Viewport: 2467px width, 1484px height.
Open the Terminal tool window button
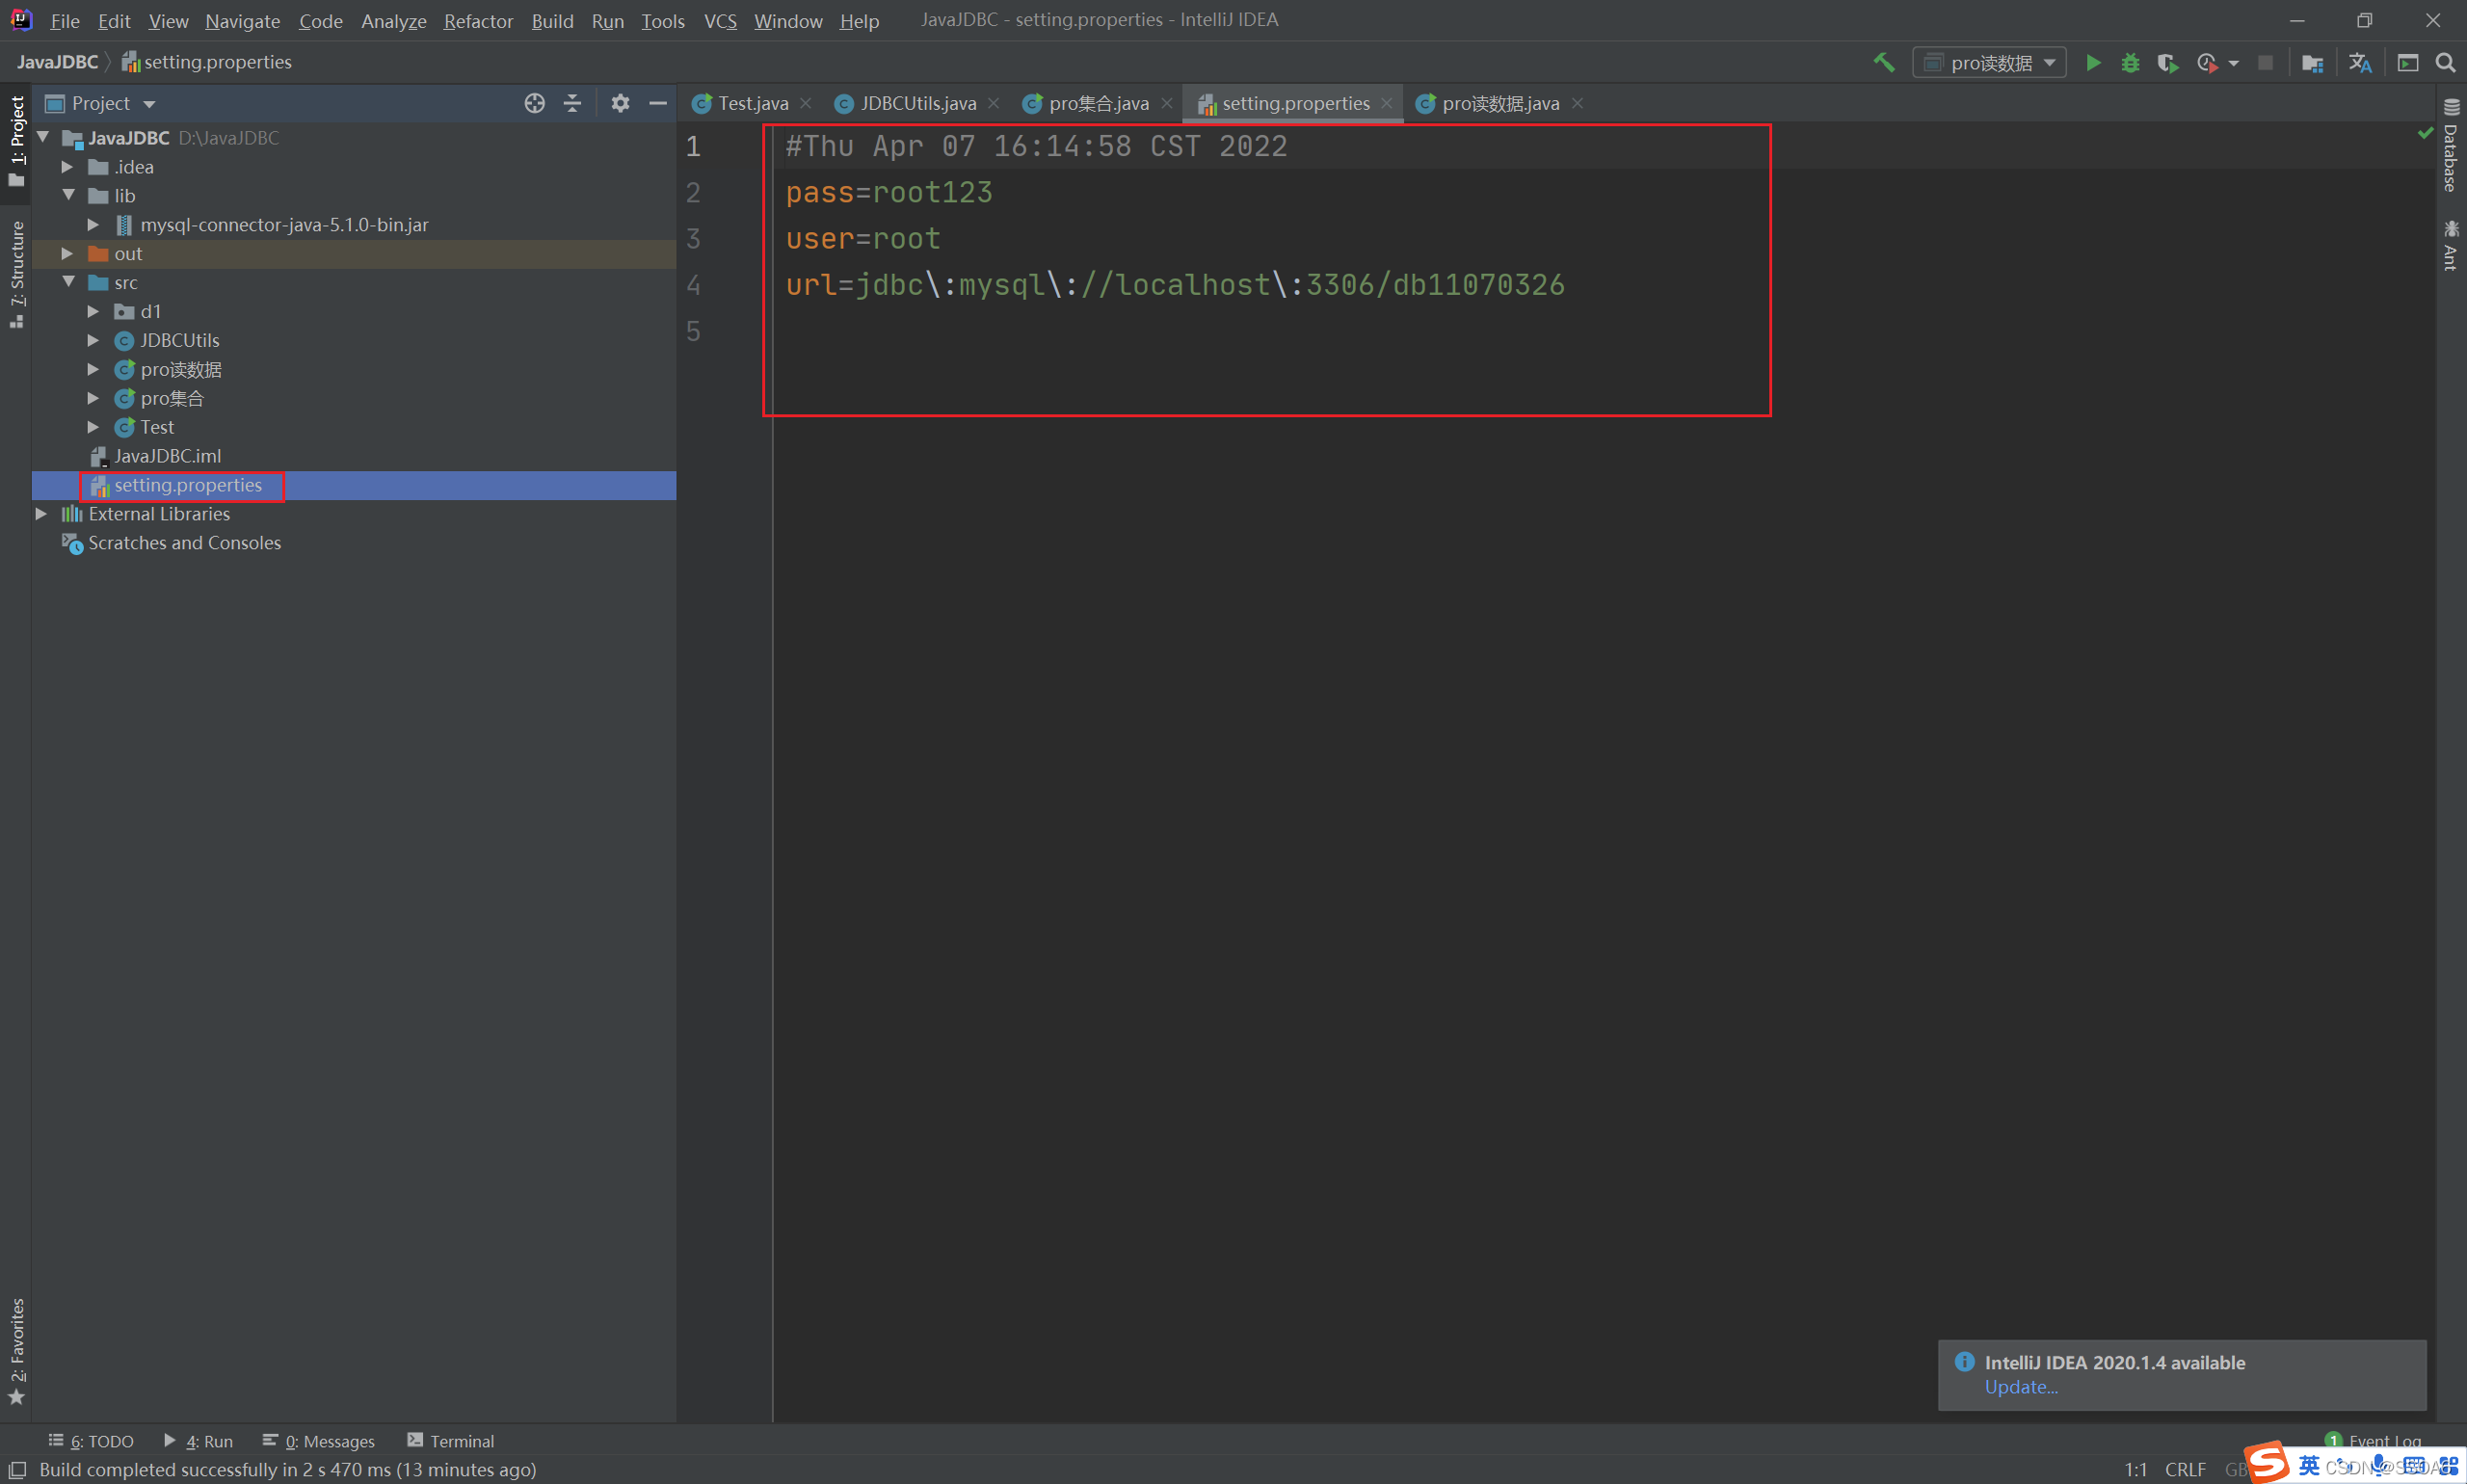451,1441
